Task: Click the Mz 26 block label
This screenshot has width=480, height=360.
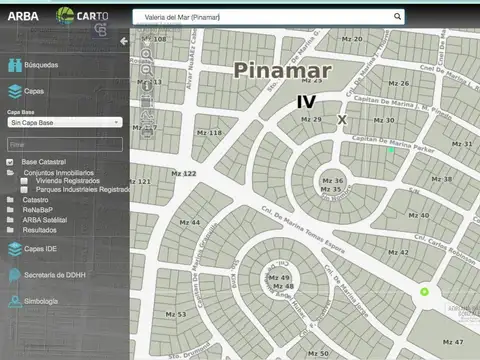Action: click(x=399, y=83)
